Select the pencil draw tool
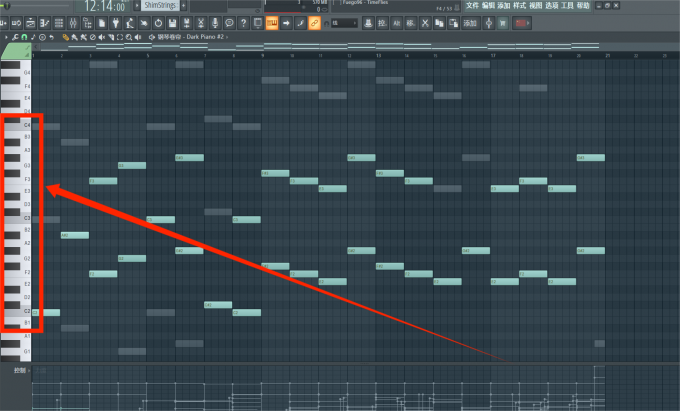 click(x=65, y=37)
